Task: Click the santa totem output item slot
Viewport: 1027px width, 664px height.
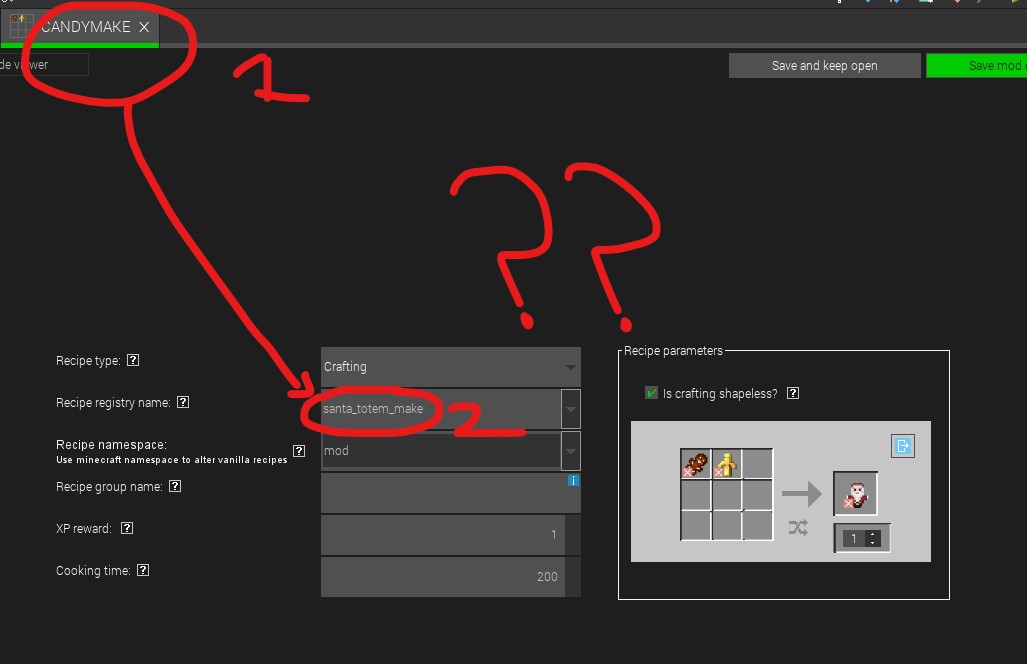Action: pos(856,493)
